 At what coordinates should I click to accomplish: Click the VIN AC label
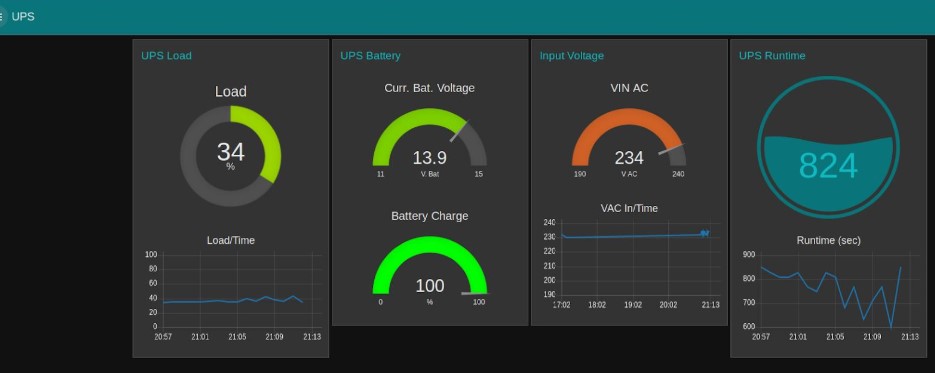pyautogui.click(x=629, y=88)
